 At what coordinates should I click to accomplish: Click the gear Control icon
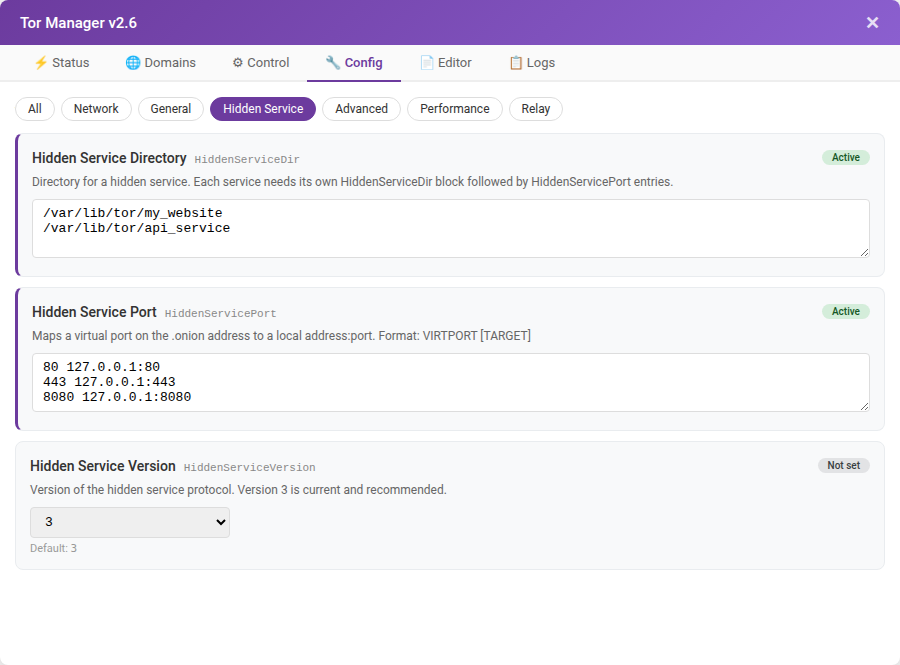click(x=238, y=63)
